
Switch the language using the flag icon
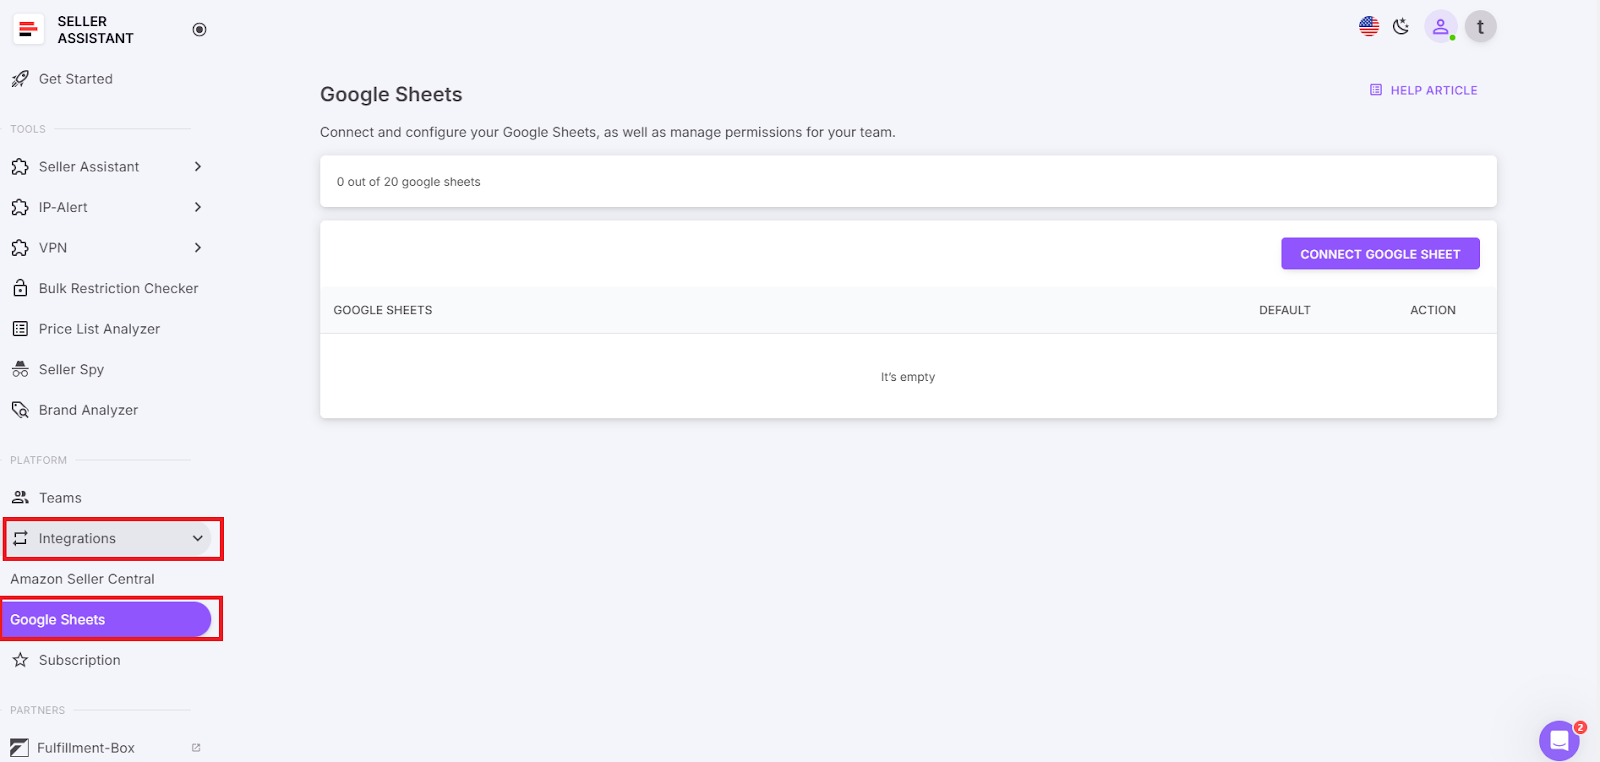click(1367, 26)
